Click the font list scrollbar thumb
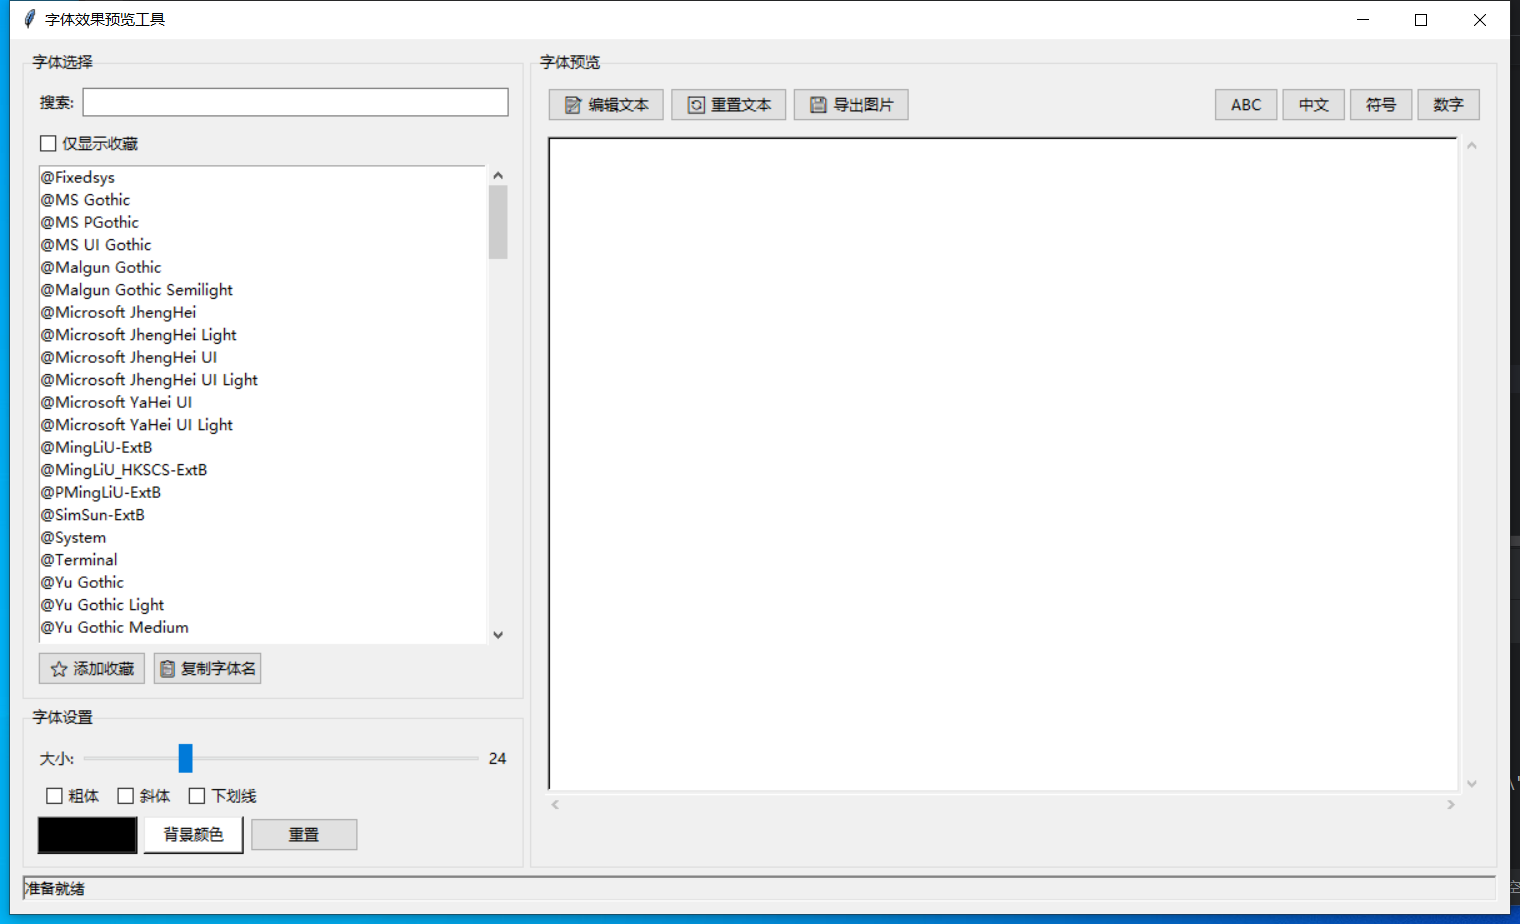This screenshot has height=924, width=1520. pos(498,222)
